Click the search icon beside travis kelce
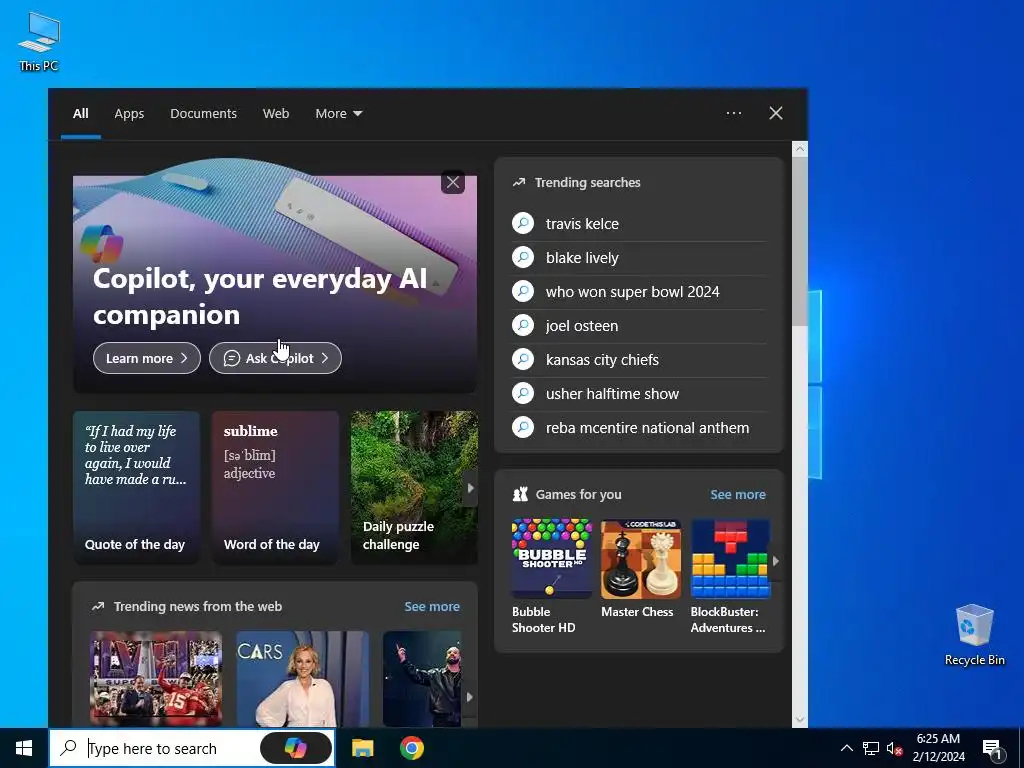1024x768 pixels. click(523, 223)
